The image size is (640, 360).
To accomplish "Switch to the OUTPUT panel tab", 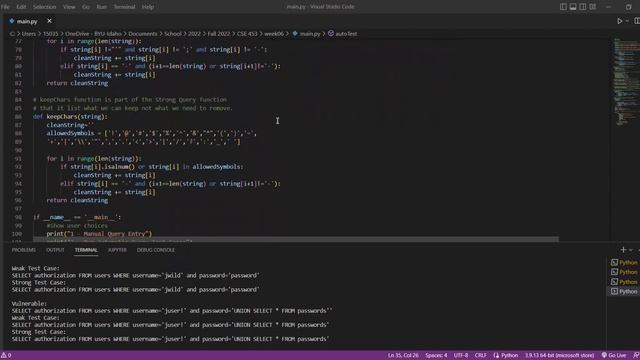I will click(55, 250).
